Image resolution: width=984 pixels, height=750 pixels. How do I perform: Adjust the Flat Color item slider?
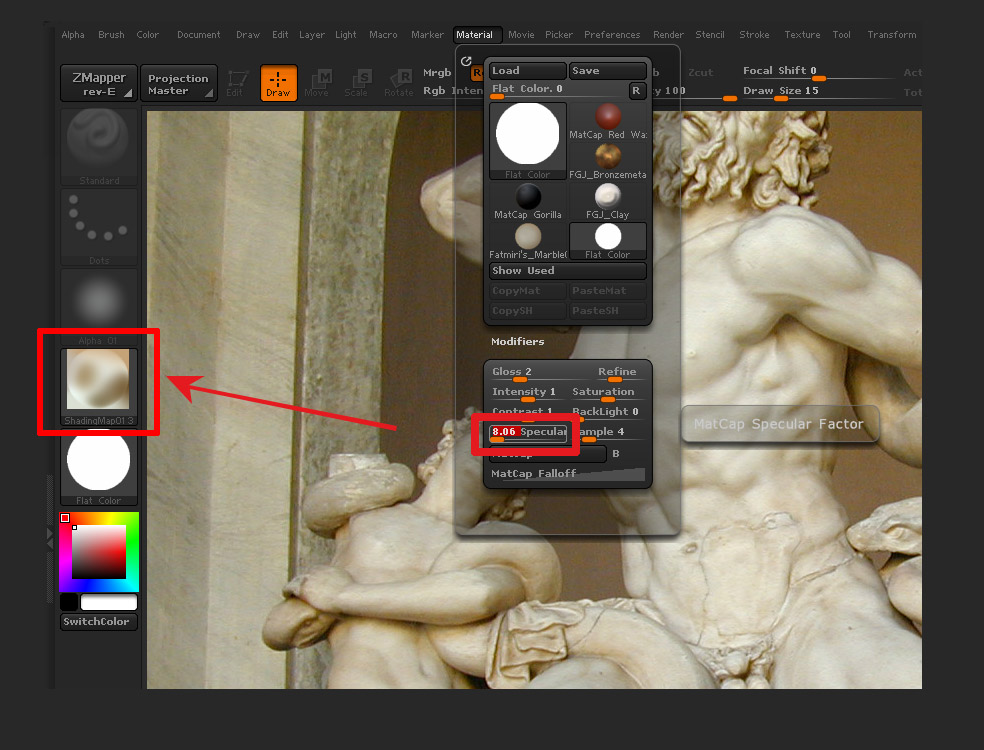click(x=558, y=91)
